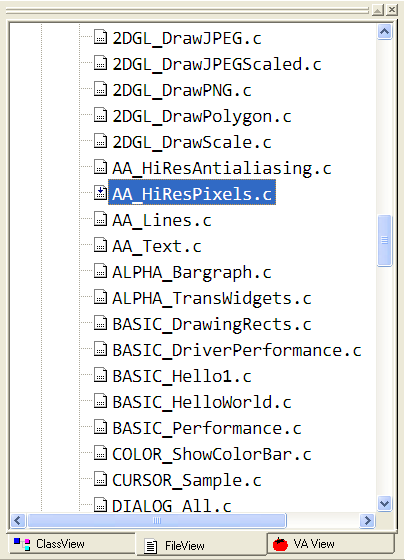The width and height of the screenshot is (405, 560).
Task: Click the vertical scrollbar thumb
Action: coord(385,240)
